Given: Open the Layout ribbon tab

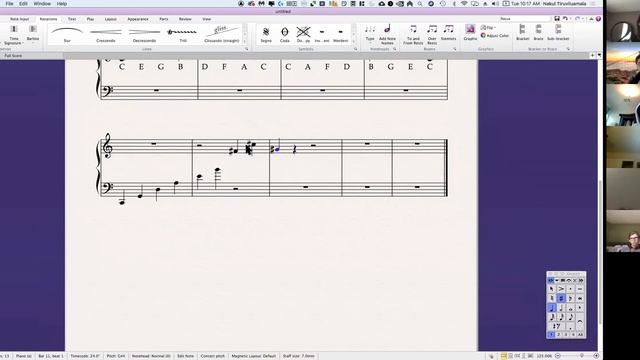Looking at the screenshot, I should point(111,19).
